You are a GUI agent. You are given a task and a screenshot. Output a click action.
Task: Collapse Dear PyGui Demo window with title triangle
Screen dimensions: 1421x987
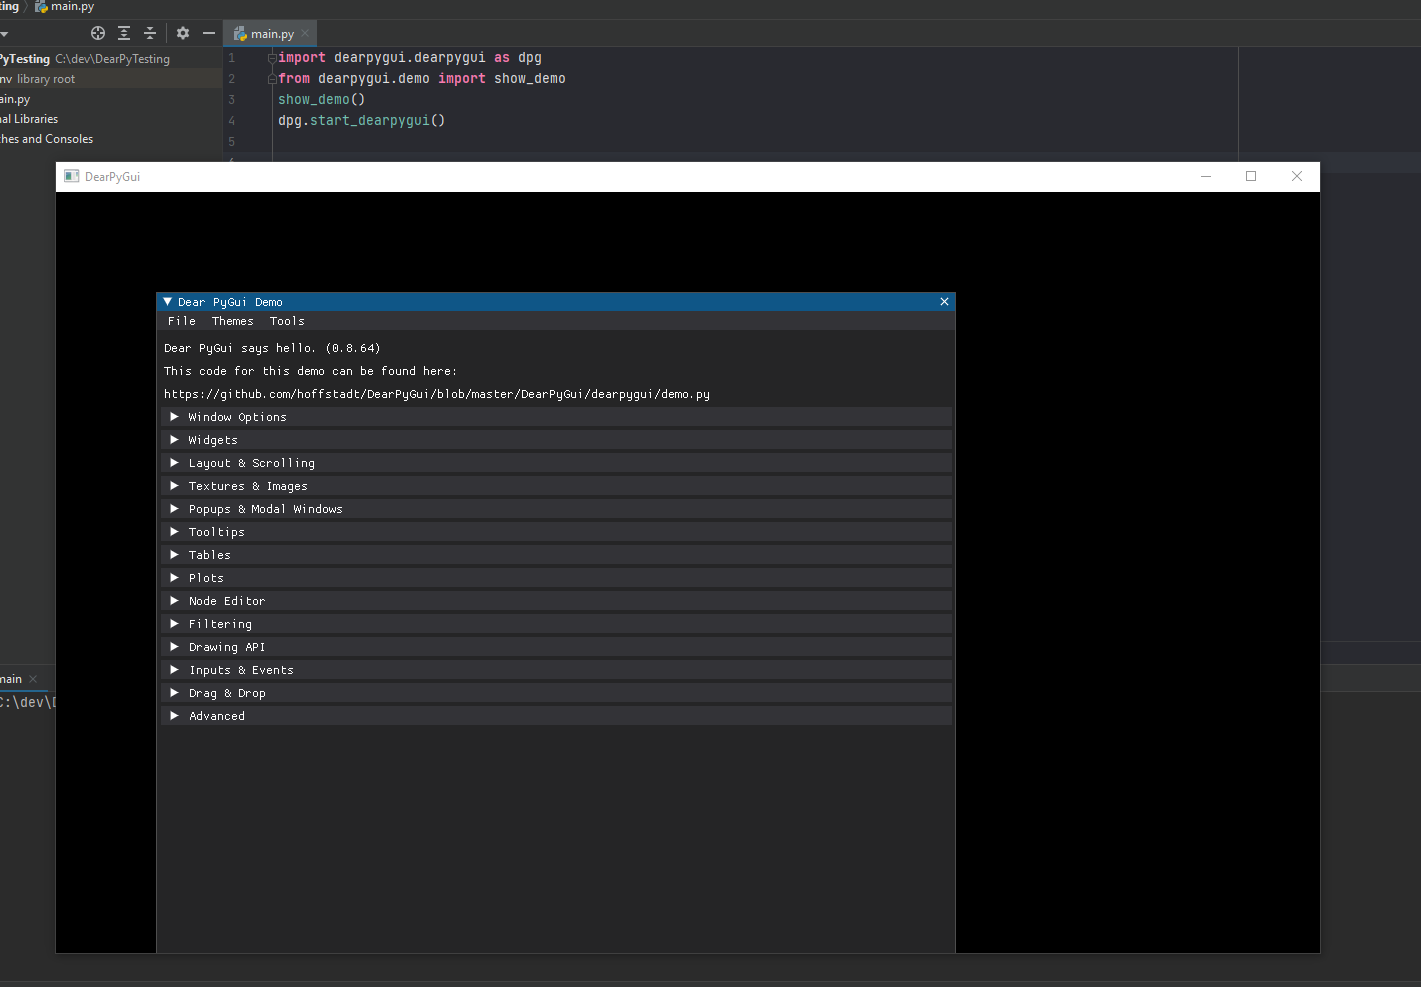coord(168,302)
